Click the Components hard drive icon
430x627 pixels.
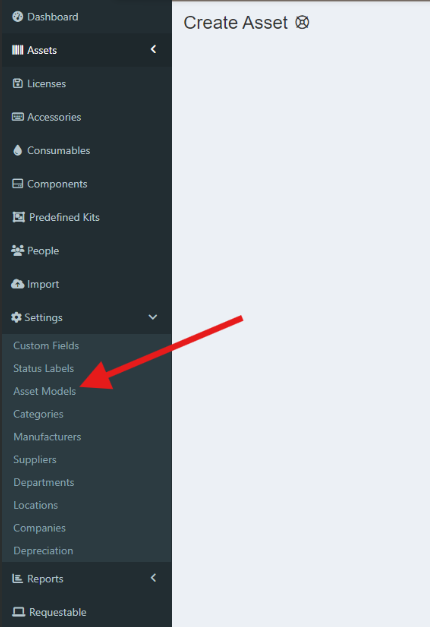tap(18, 184)
